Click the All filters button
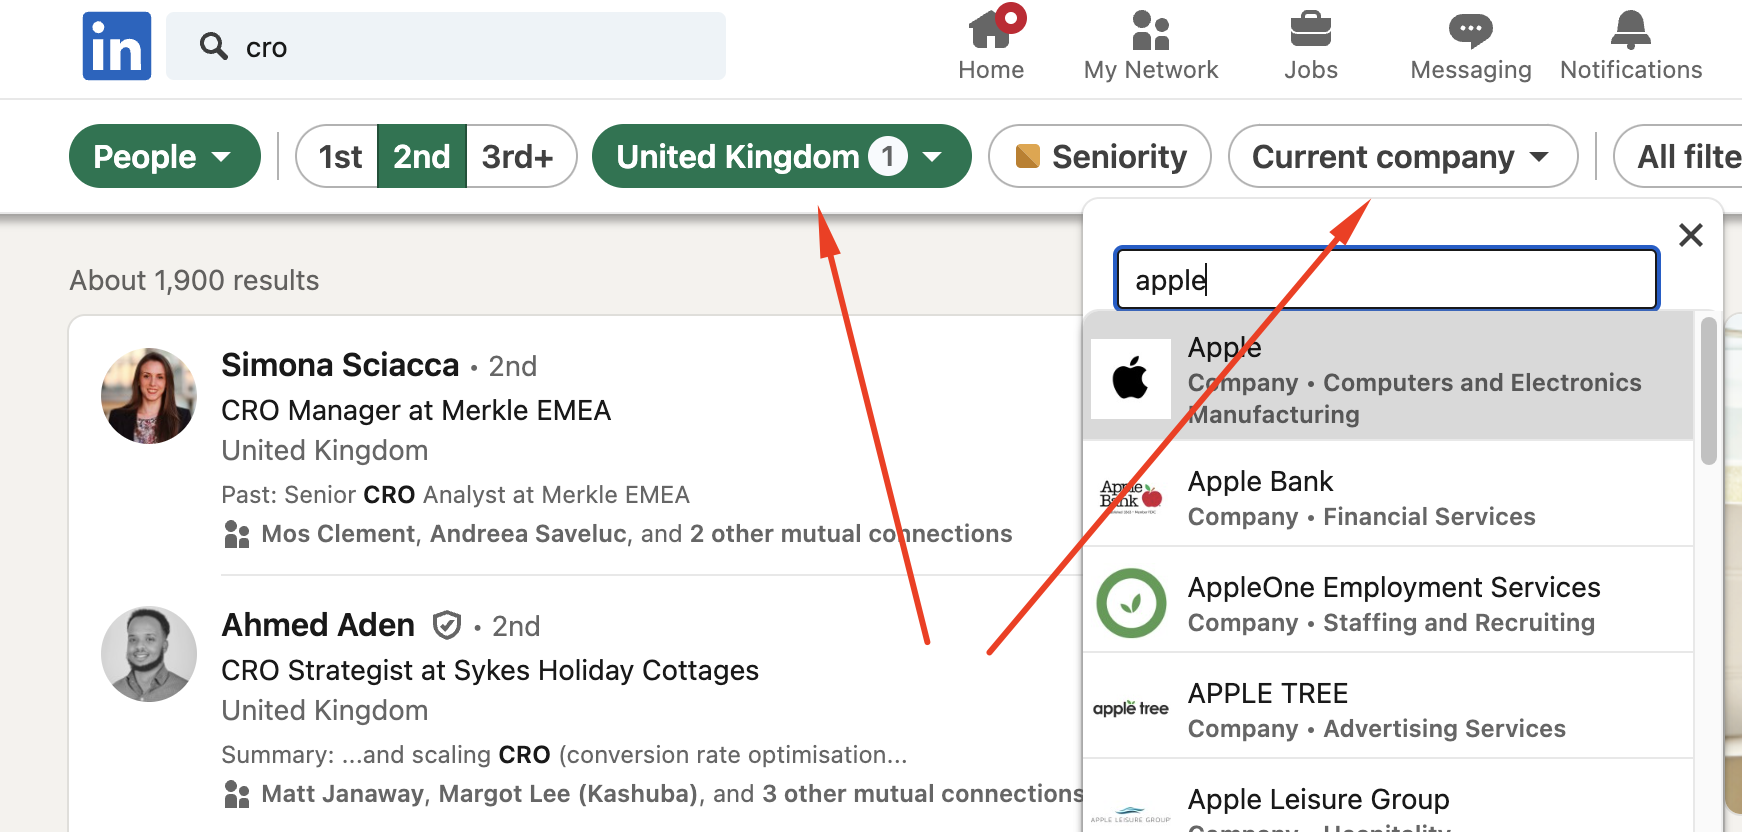The height and width of the screenshot is (832, 1742). (x=1700, y=156)
